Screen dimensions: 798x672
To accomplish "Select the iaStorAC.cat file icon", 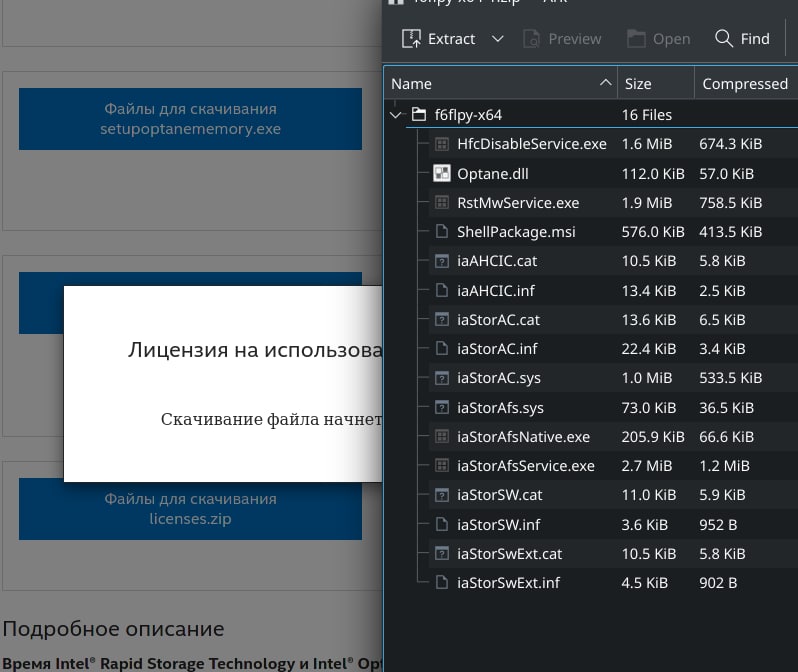I will [x=442, y=320].
